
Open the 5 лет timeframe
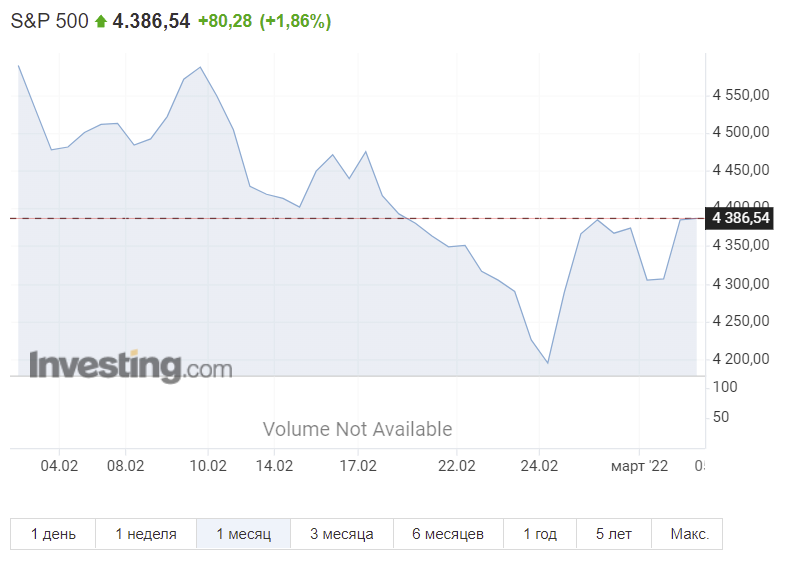614,534
